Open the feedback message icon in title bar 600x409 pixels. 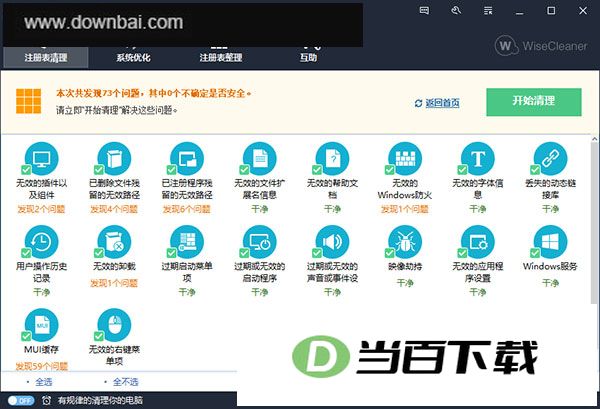click(424, 11)
